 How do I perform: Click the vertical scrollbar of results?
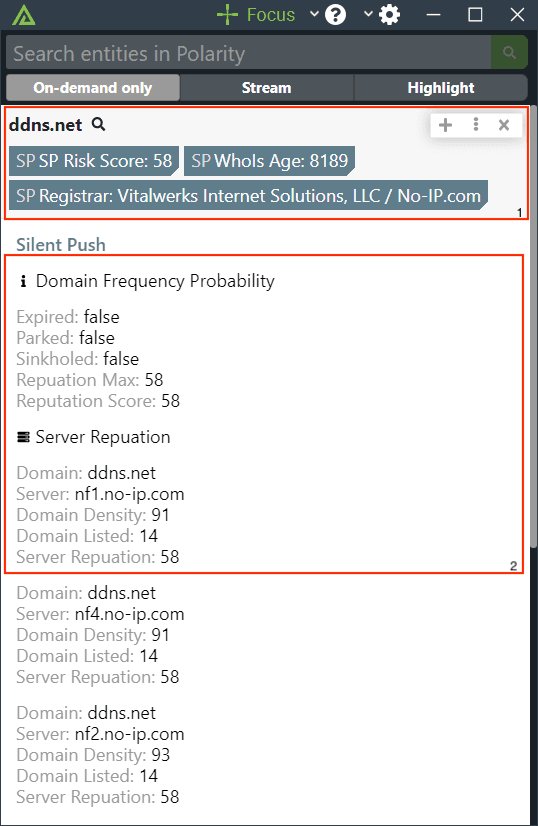point(534,327)
